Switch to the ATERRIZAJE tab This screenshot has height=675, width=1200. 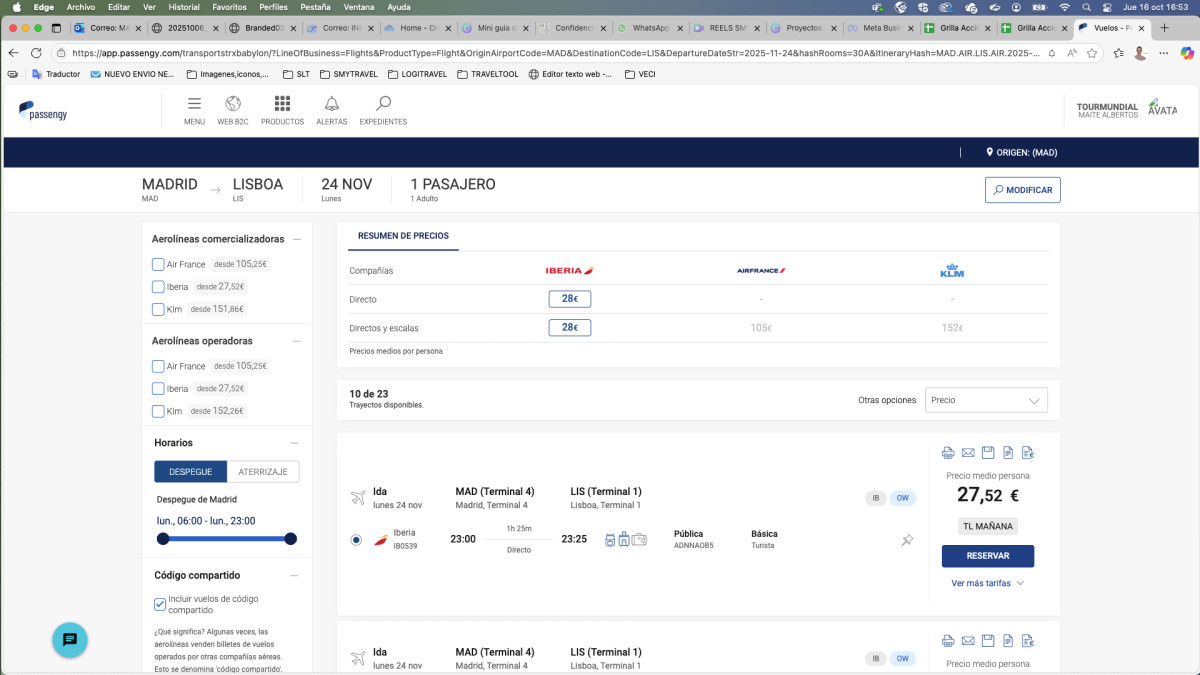[263, 472]
